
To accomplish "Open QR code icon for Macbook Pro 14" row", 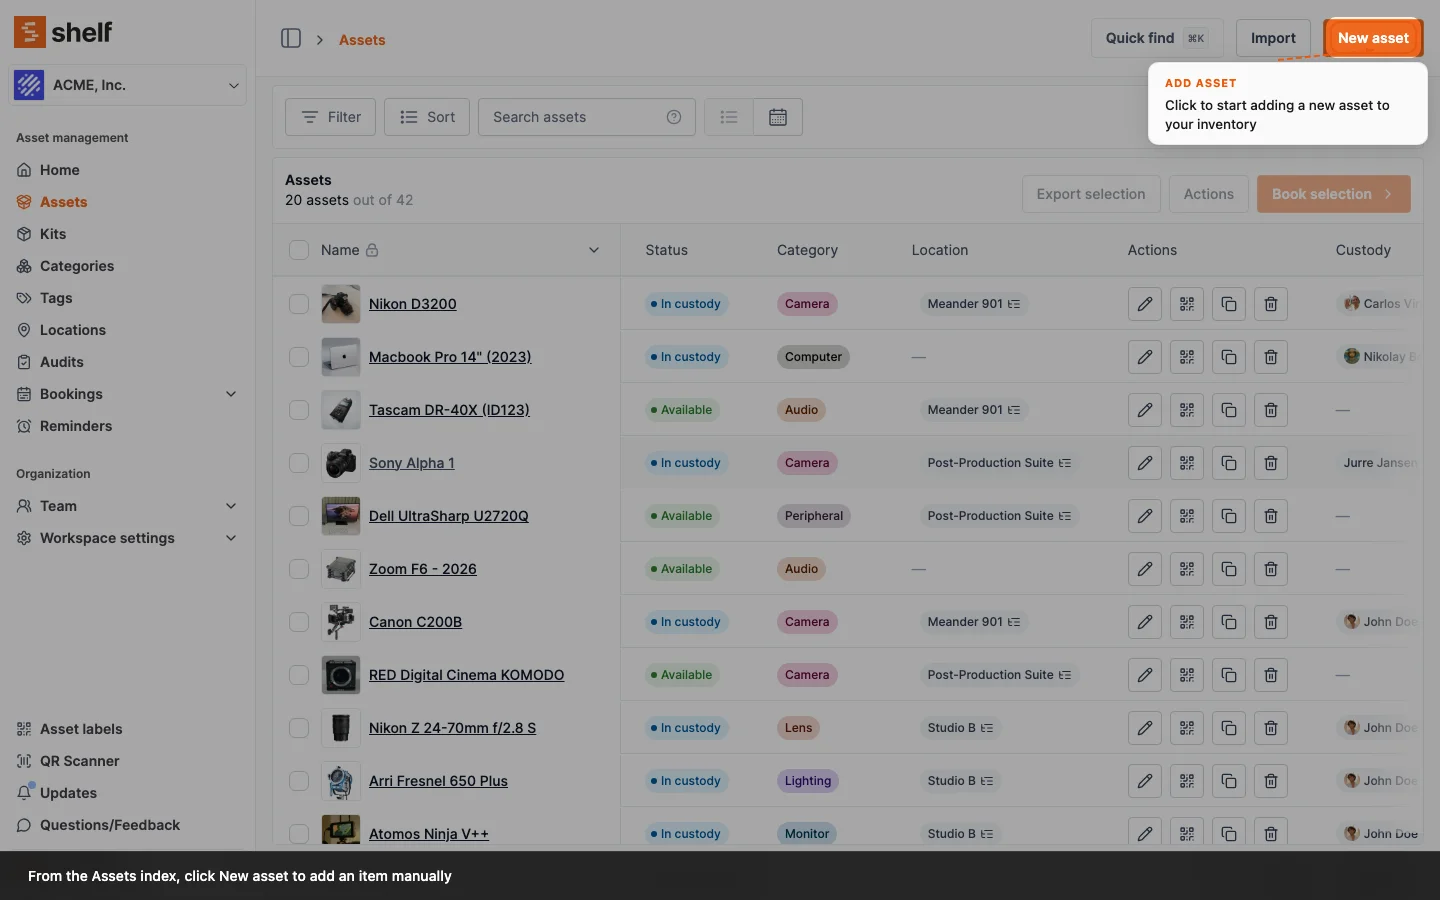I will click(x=1187, y=357).
